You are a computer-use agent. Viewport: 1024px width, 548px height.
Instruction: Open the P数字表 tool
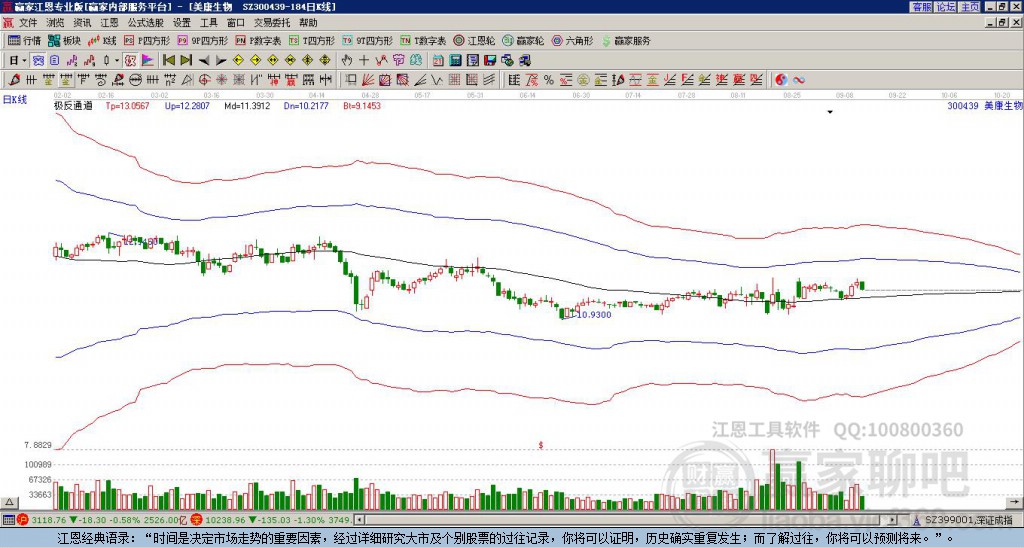(258, 40)
